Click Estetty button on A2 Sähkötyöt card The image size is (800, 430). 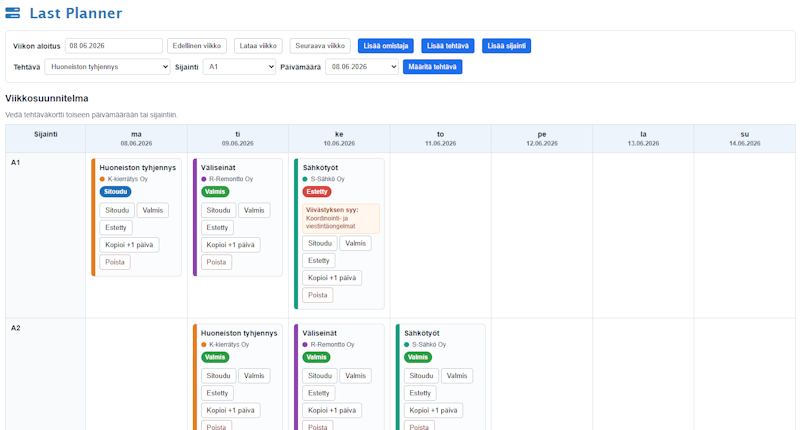point(420,393)
